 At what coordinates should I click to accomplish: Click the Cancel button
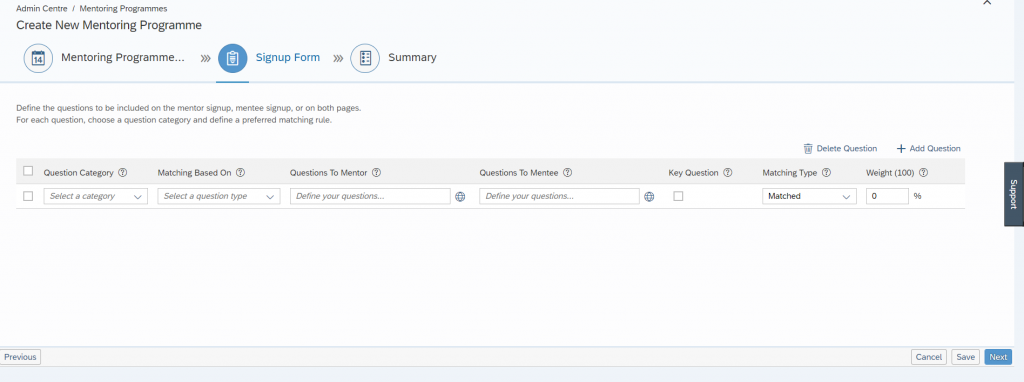click(x=929, y=357)
